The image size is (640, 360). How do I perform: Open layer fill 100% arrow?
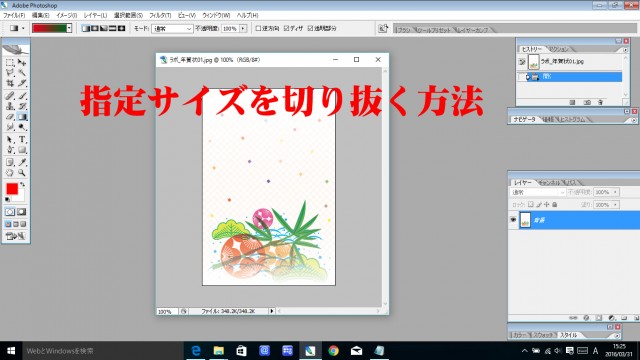615,204
